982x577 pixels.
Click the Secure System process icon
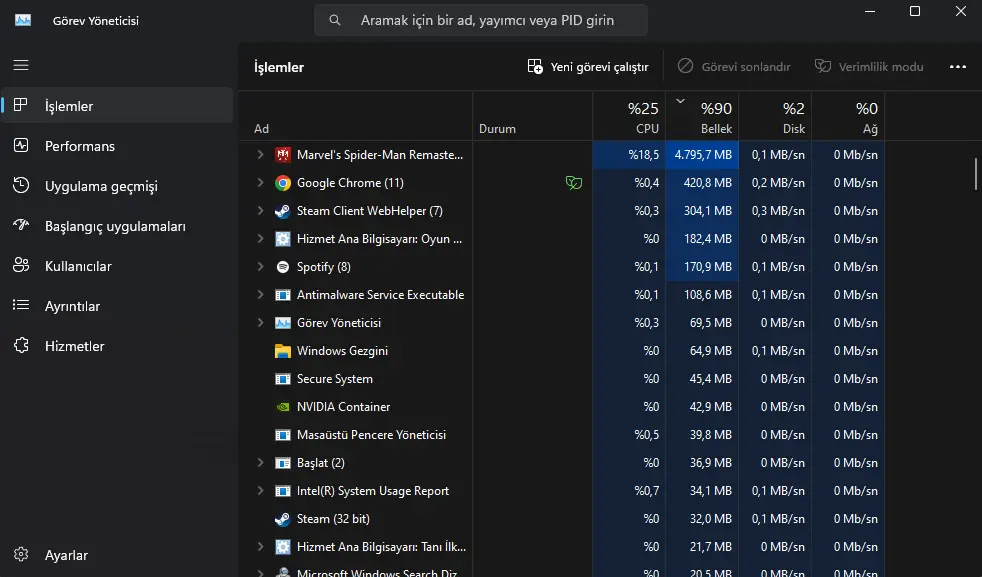tap(283, 379)
